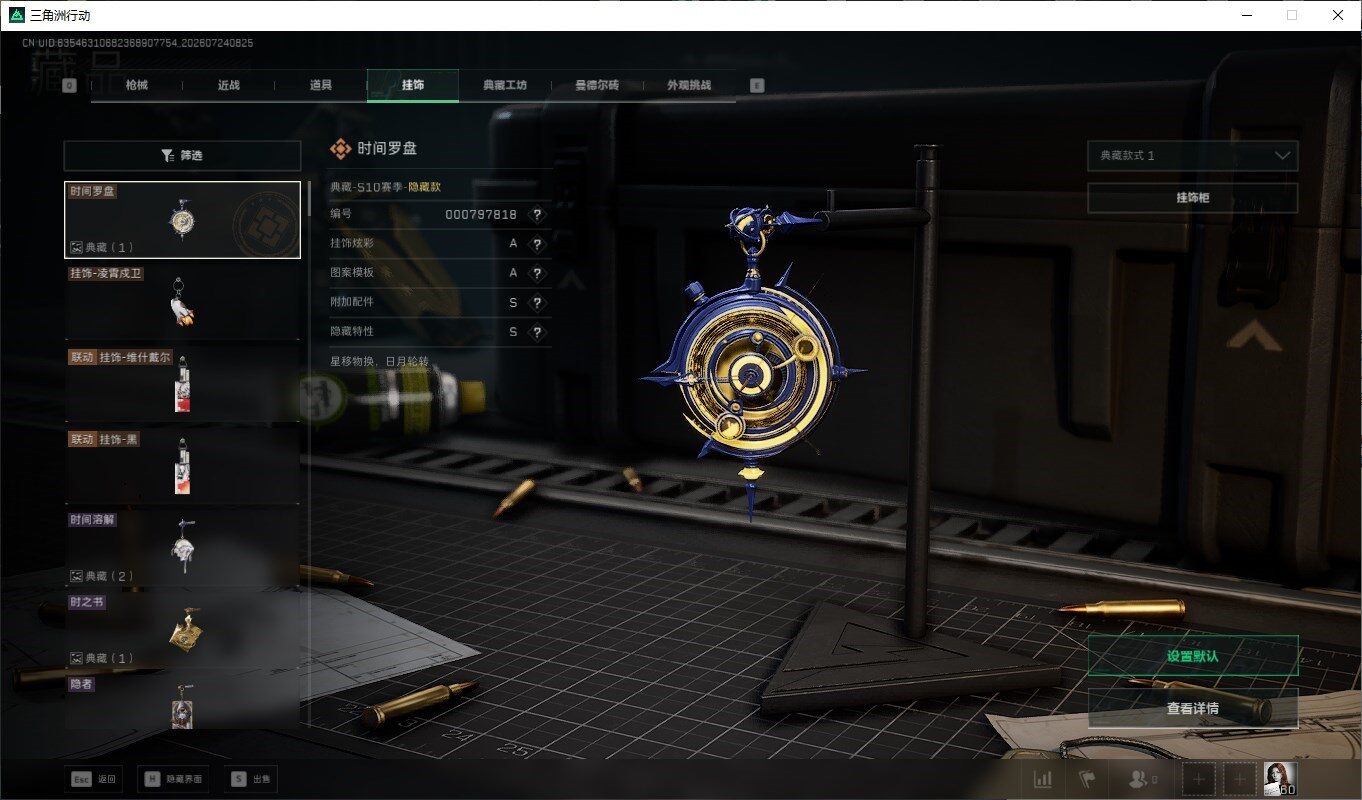Open the 筛选 filter button
The width and height of the screenshot is (1362, 800).
[x=182, y=156]
